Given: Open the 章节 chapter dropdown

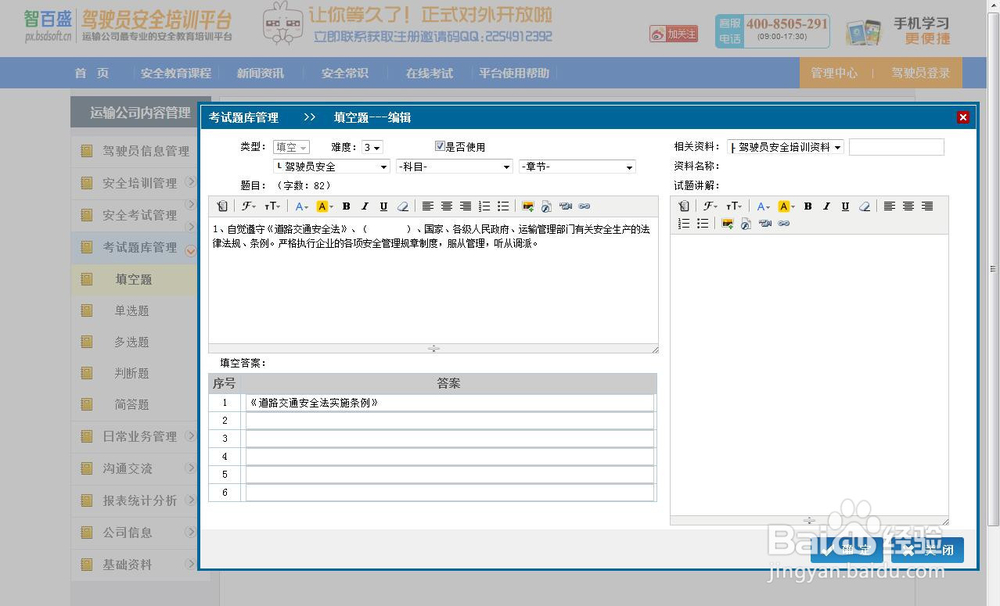Looking at the screenshot, I should tap(577, 166).
